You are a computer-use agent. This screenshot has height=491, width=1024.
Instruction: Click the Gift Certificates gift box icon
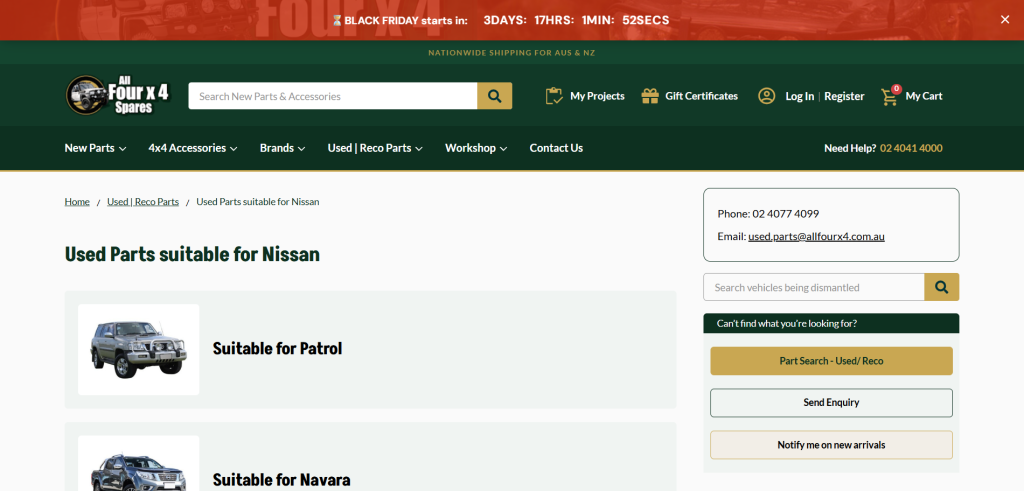(x=650, y=96)
